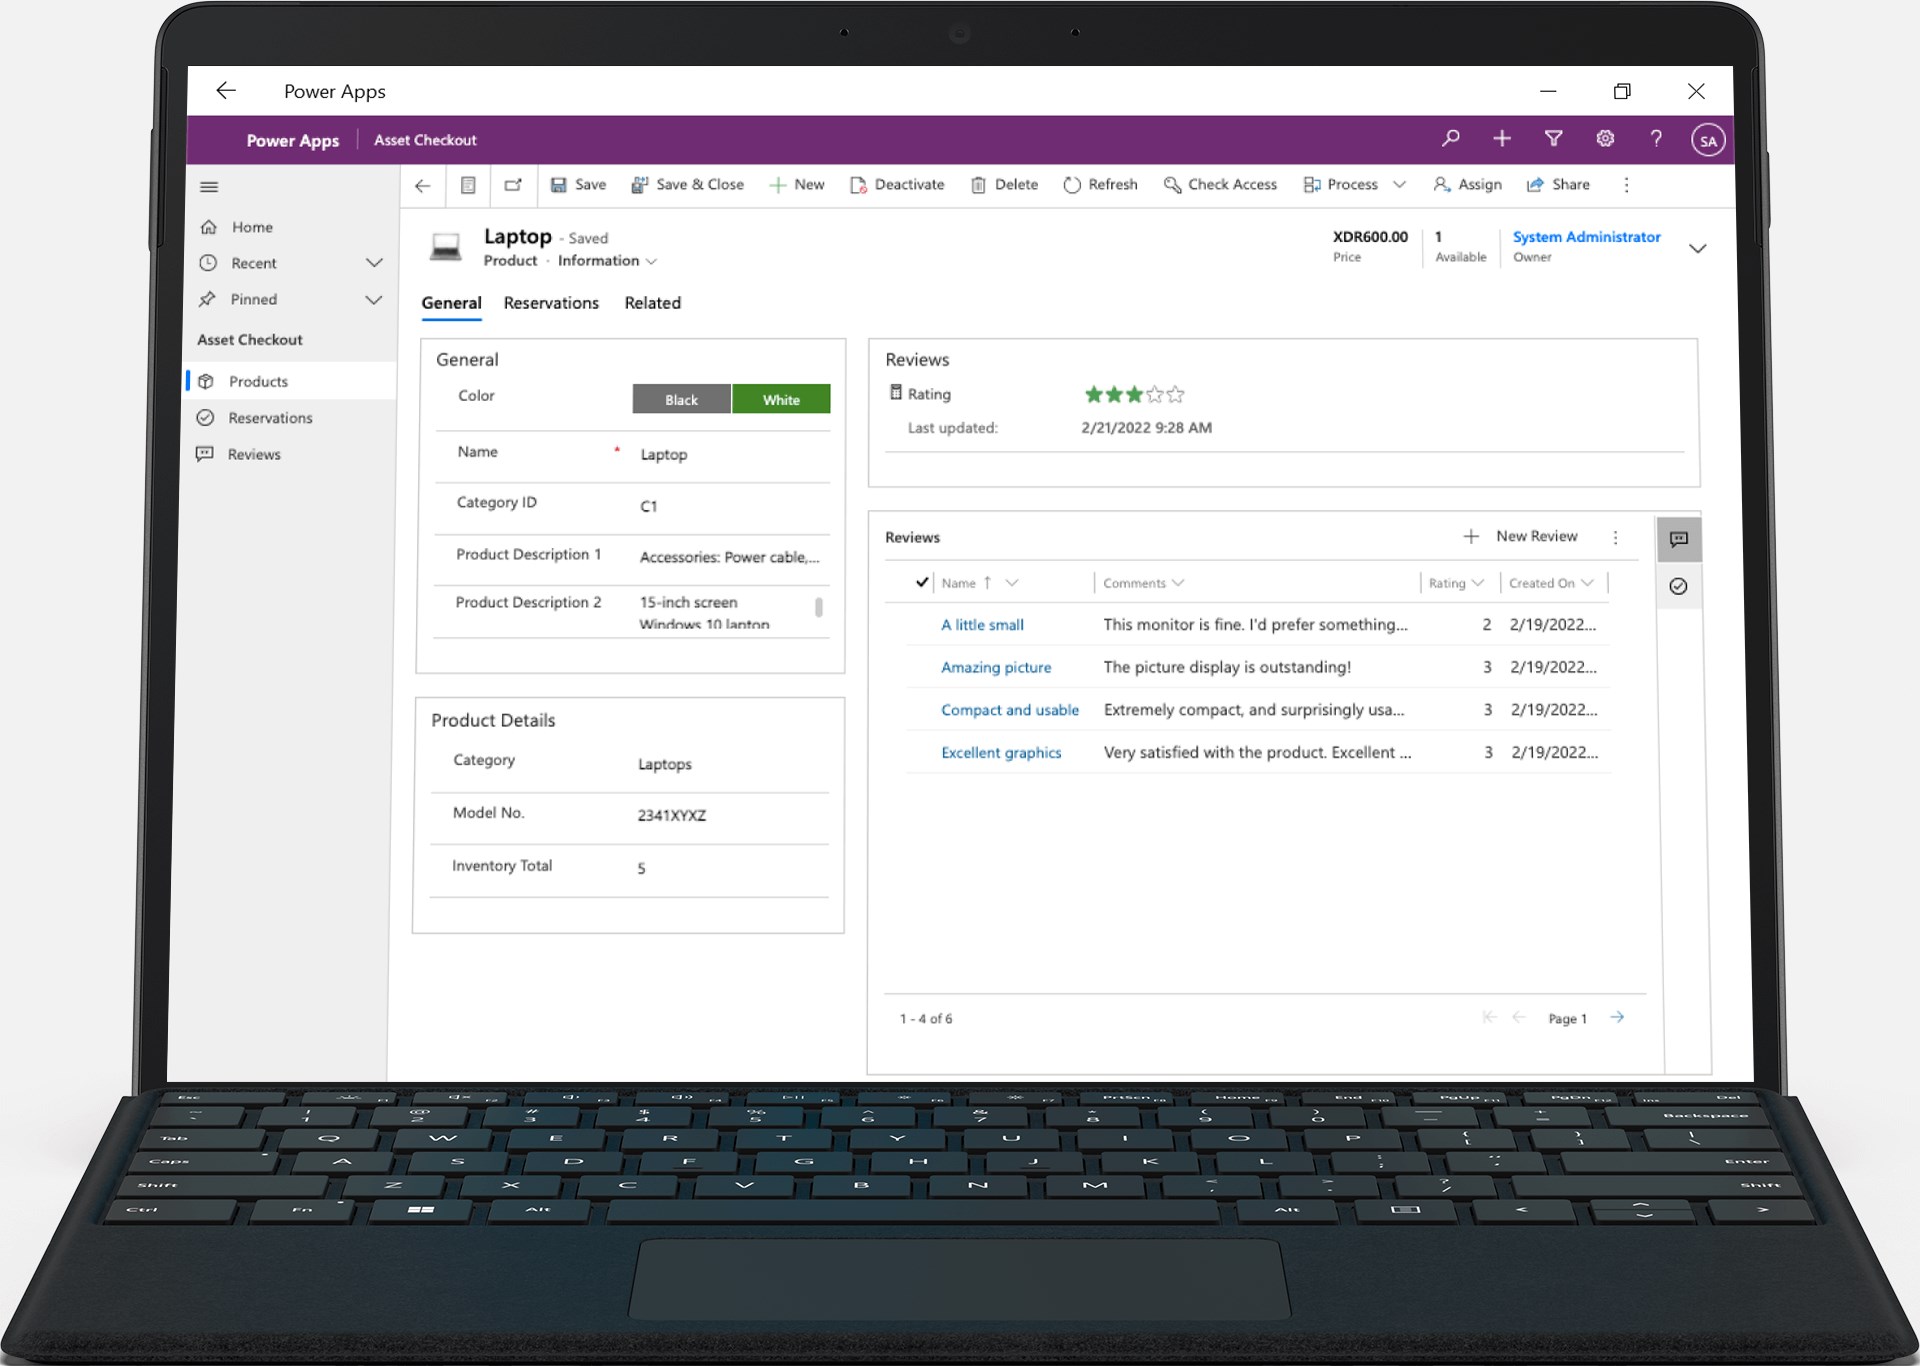1920x1366 pixels.
Task: Select the White color option
Action: point(781,398)
